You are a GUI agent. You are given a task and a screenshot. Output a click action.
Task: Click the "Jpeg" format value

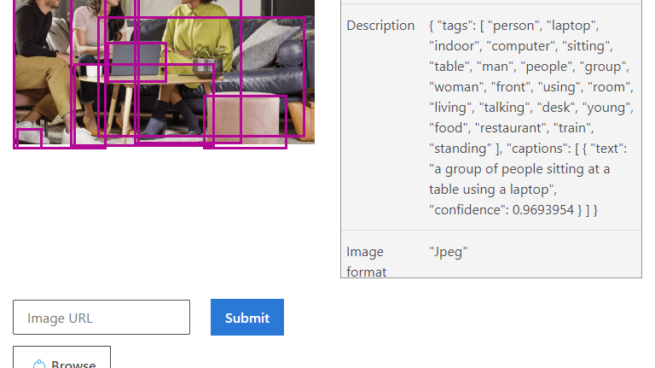(448, 252)
